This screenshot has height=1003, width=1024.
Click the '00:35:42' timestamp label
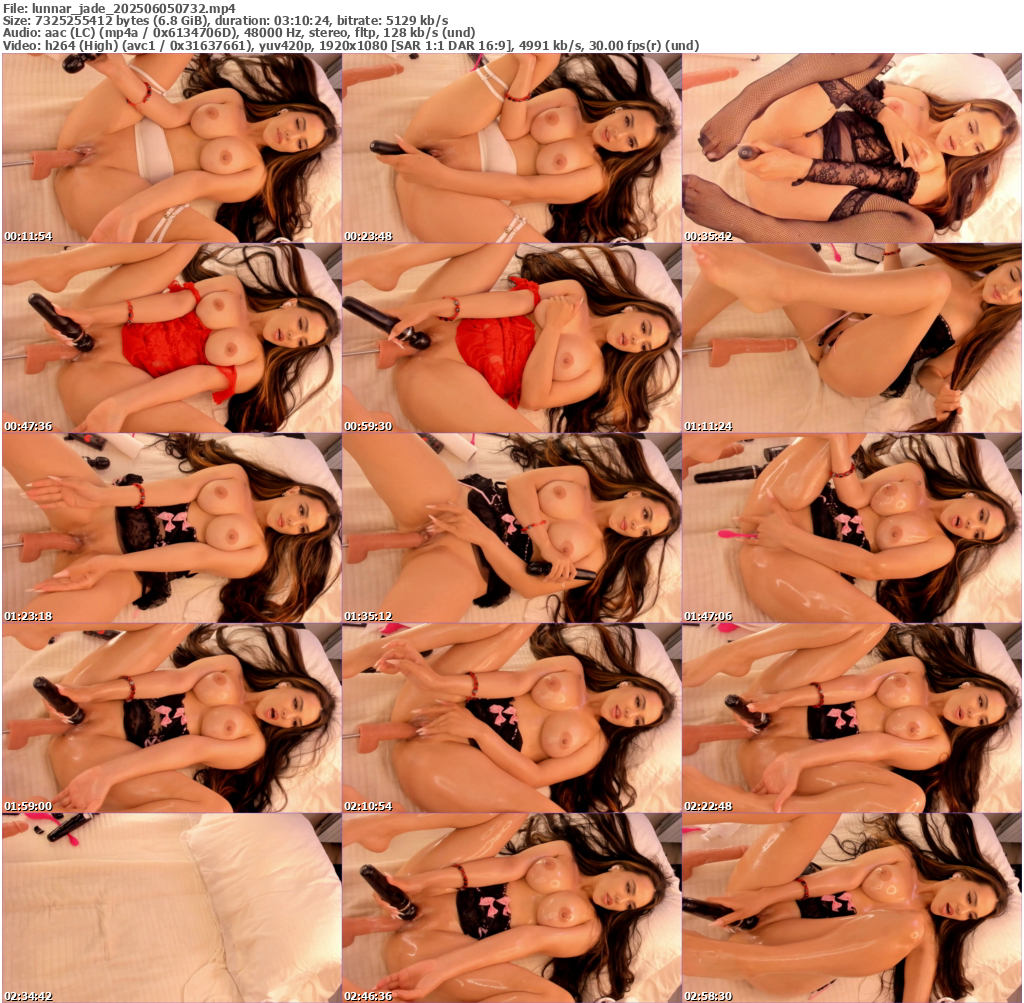click(x=709, y=236)
